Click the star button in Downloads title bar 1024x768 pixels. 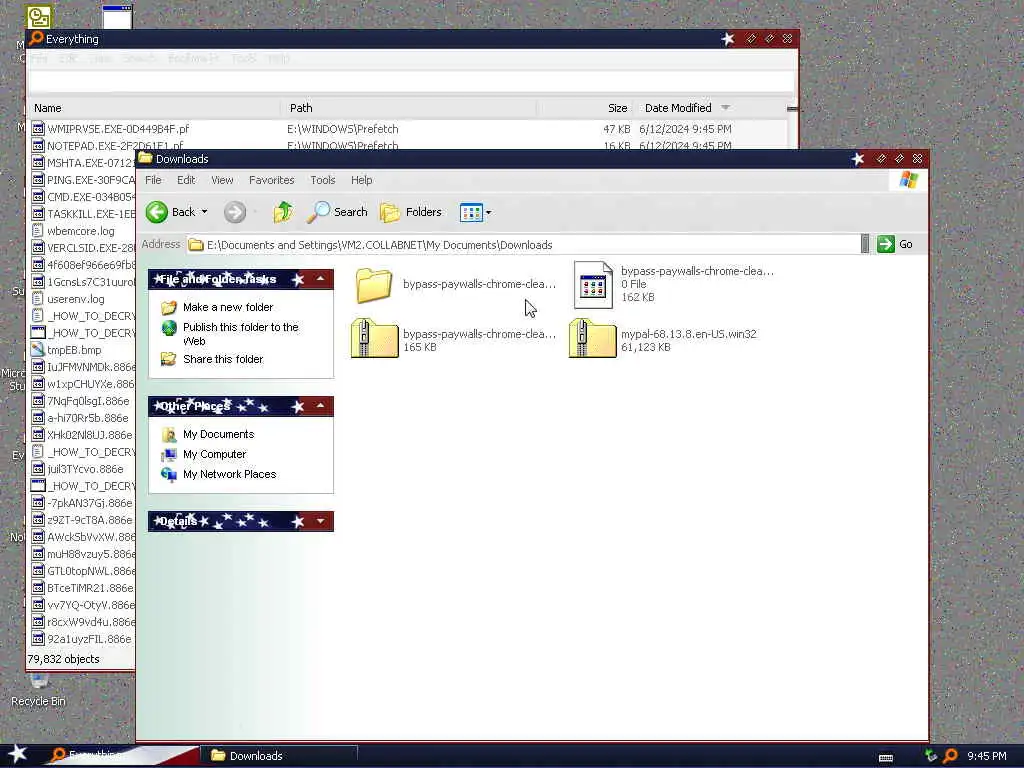click(857, 159)
